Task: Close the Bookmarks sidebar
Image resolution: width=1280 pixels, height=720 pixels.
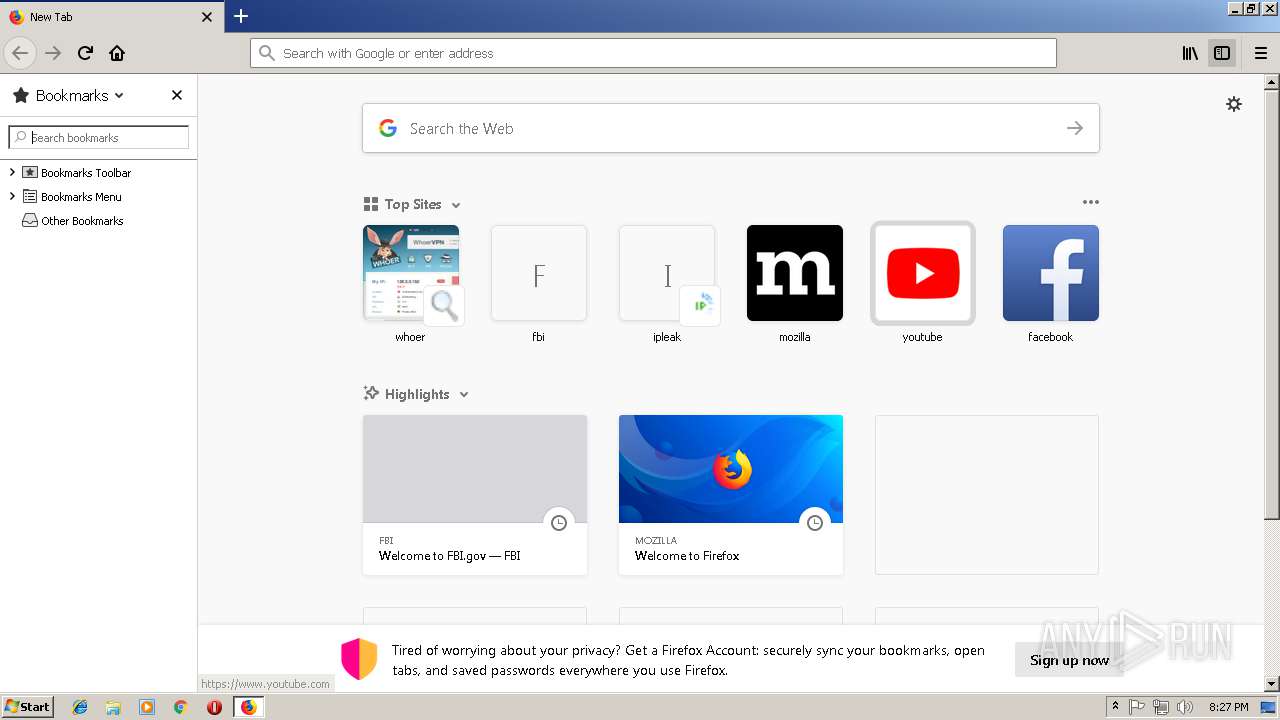Action: (x=177, y=95)
